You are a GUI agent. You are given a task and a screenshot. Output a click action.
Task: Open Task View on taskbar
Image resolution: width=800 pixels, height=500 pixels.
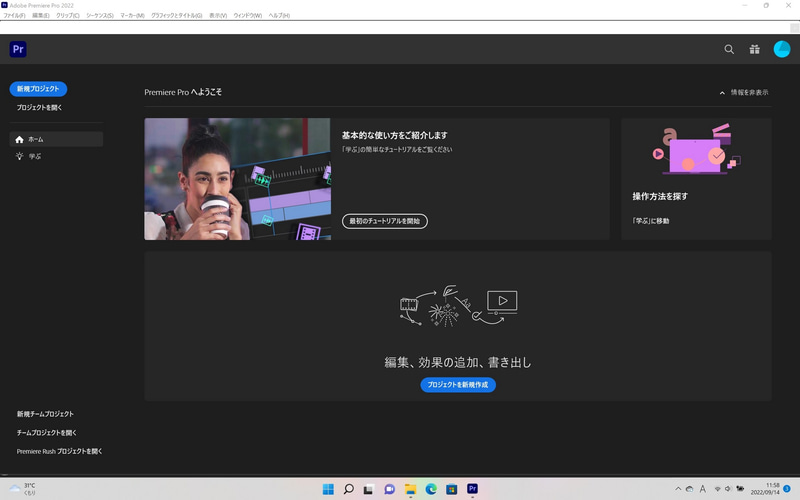[369, 489]
